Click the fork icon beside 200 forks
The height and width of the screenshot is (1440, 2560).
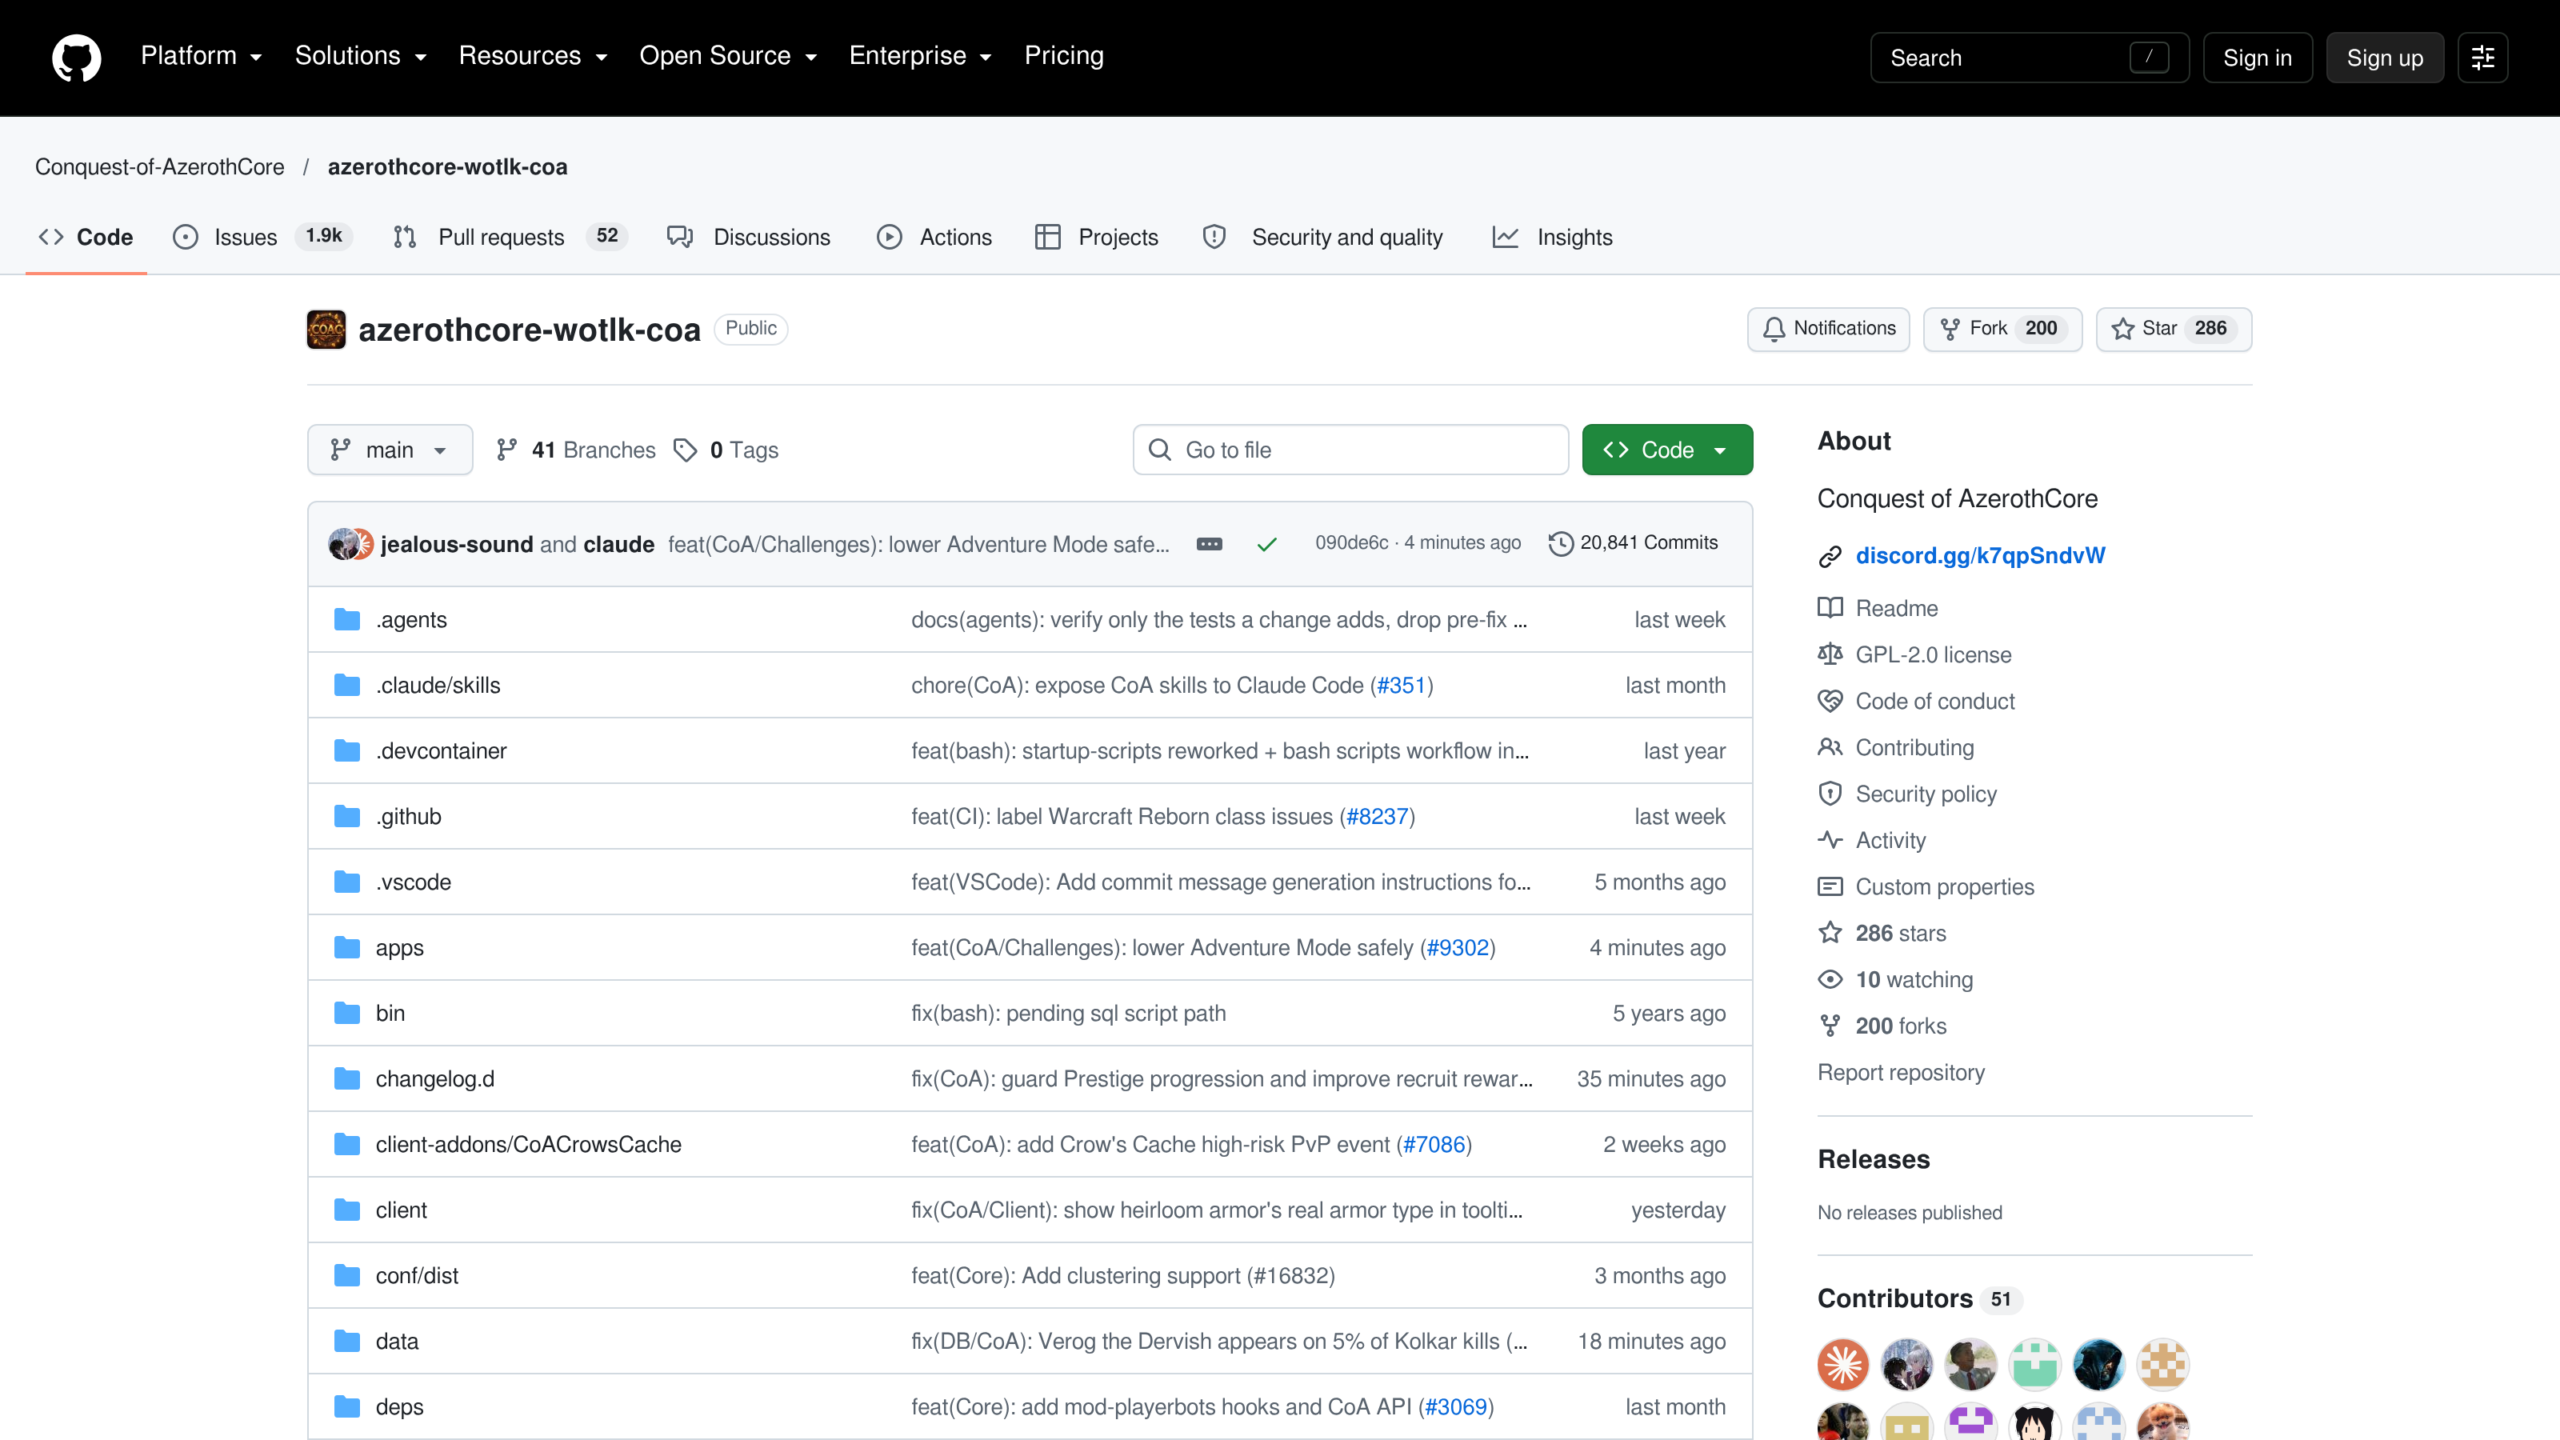coord(1830,1026)
